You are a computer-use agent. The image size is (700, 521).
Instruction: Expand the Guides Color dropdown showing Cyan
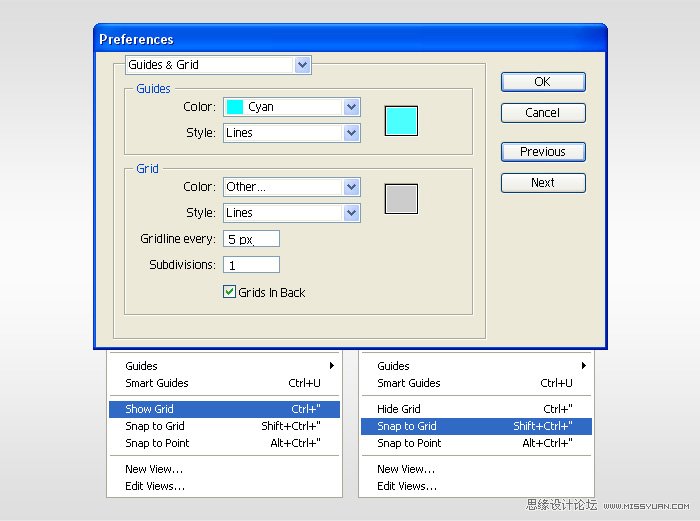coord(351,107)
